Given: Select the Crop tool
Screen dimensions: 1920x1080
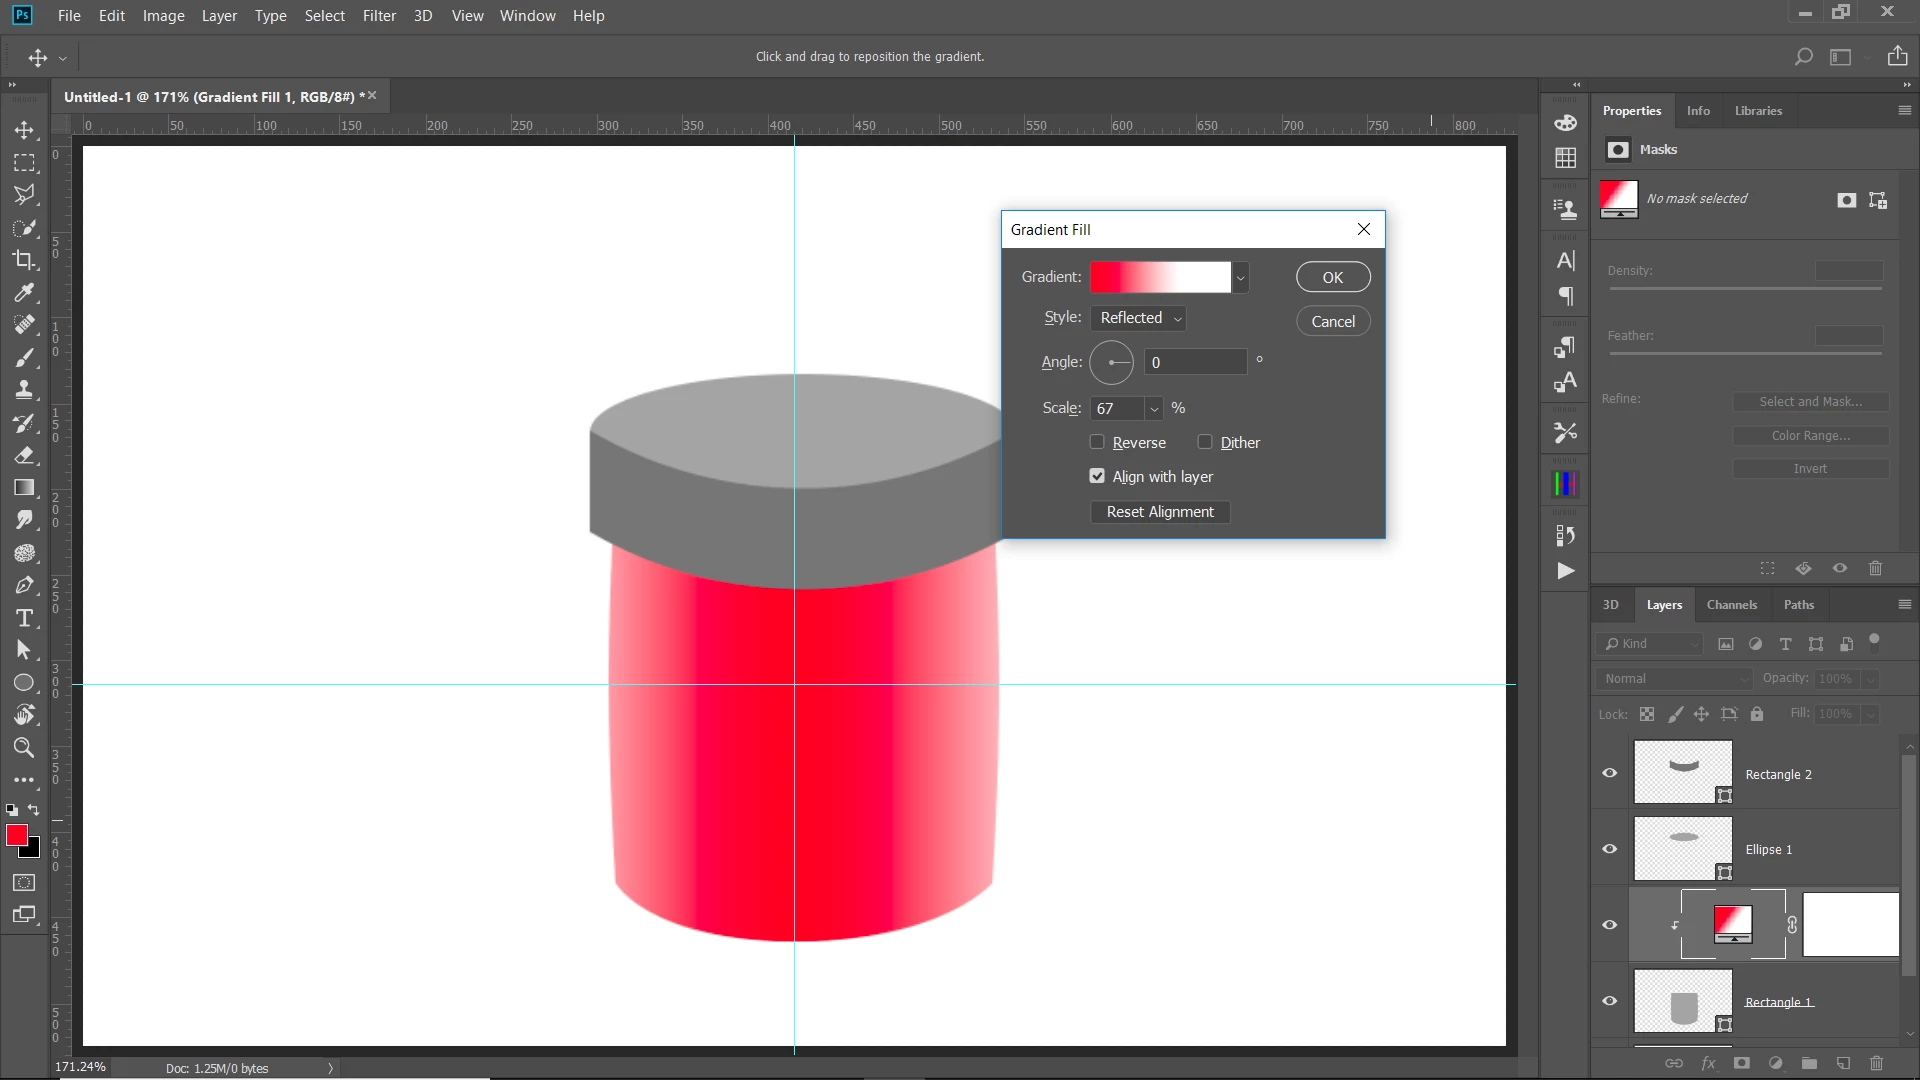Looking at the screenshot, I should (24, 260).
